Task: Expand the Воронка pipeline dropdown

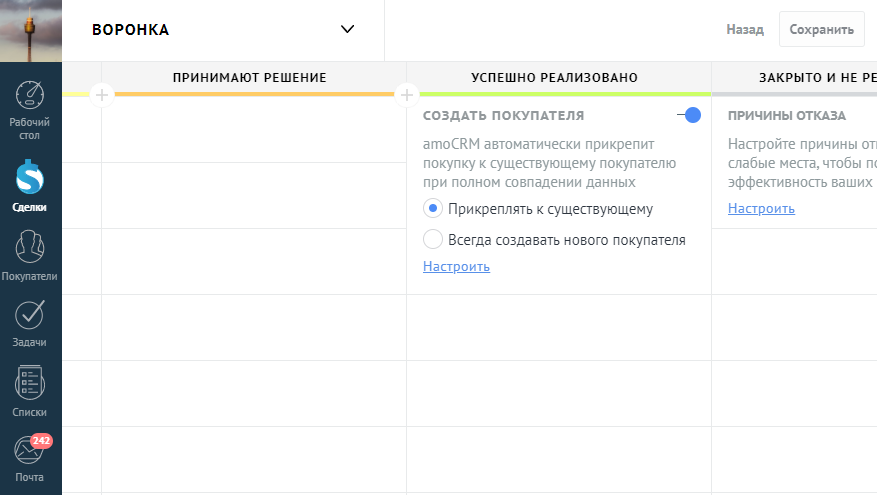Action: pos(347,29)
